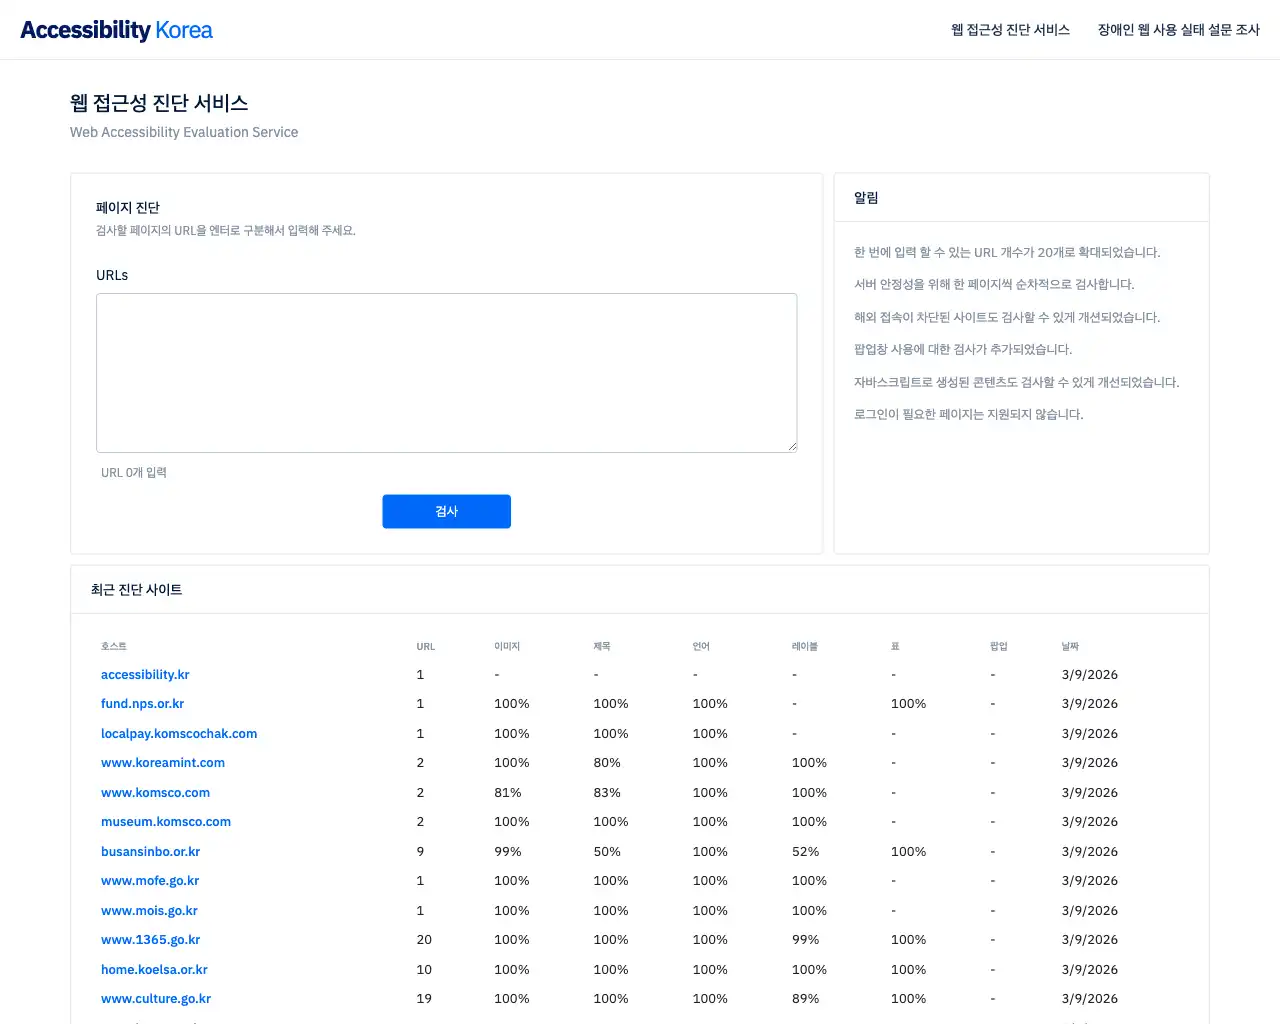Click the www.culture.go.kr link
Screen dimensions: 1280x1024
tap(156, 999)
